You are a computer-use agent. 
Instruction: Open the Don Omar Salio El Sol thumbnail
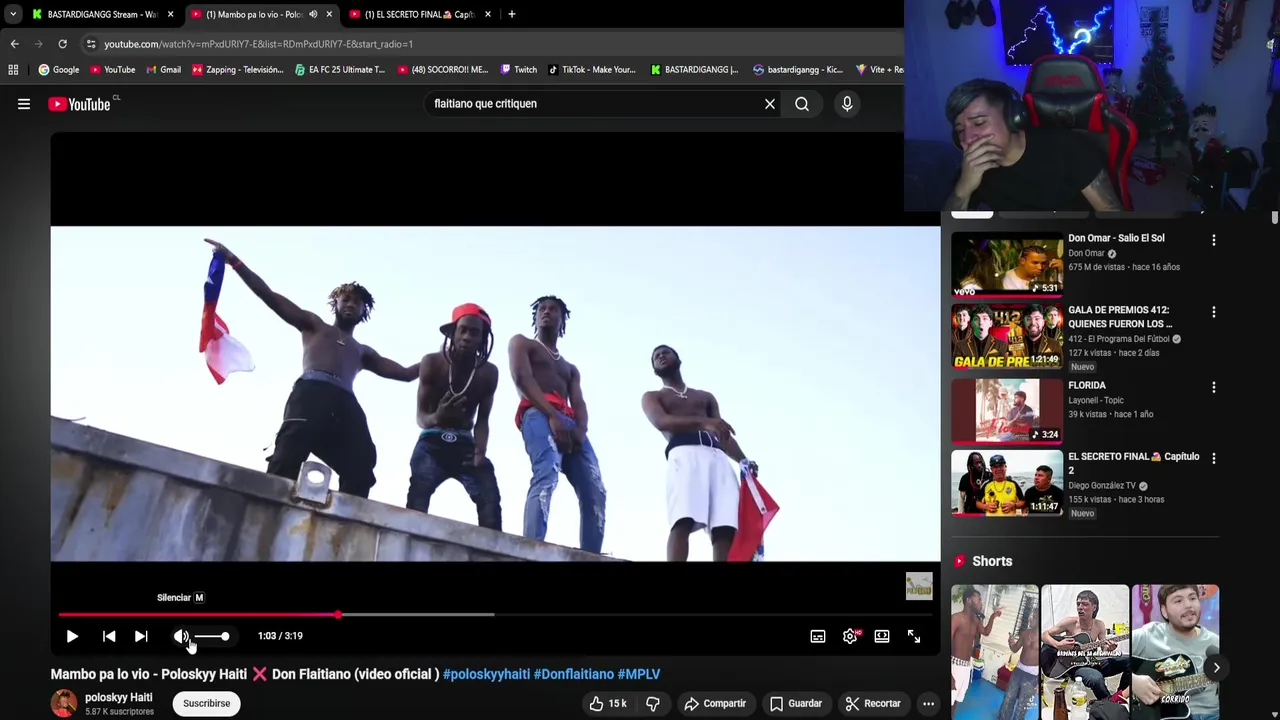click(1007, 264)
